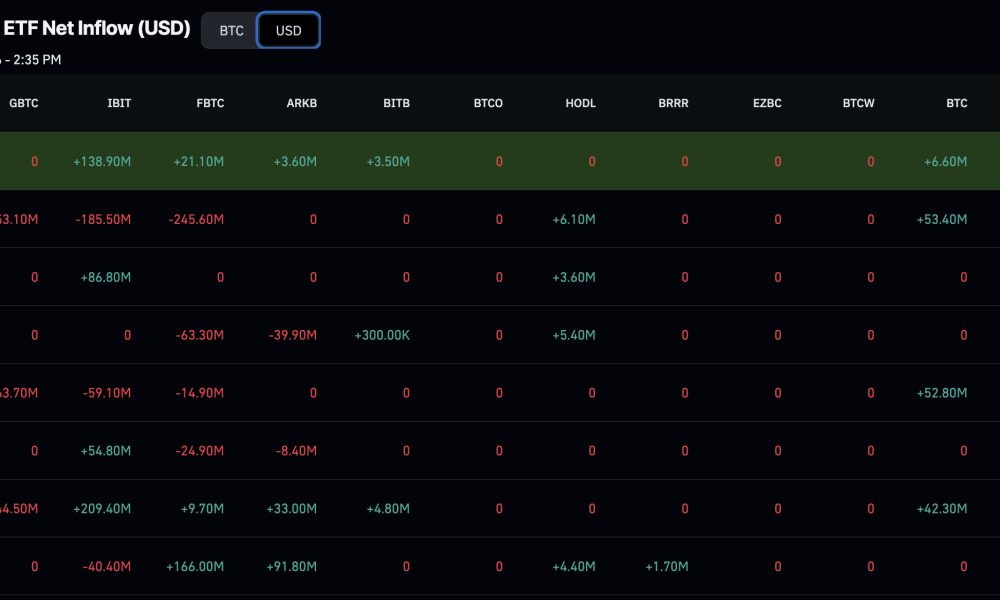Sort by the GBTC column header
1000x600 pixels.
[24, 103]
